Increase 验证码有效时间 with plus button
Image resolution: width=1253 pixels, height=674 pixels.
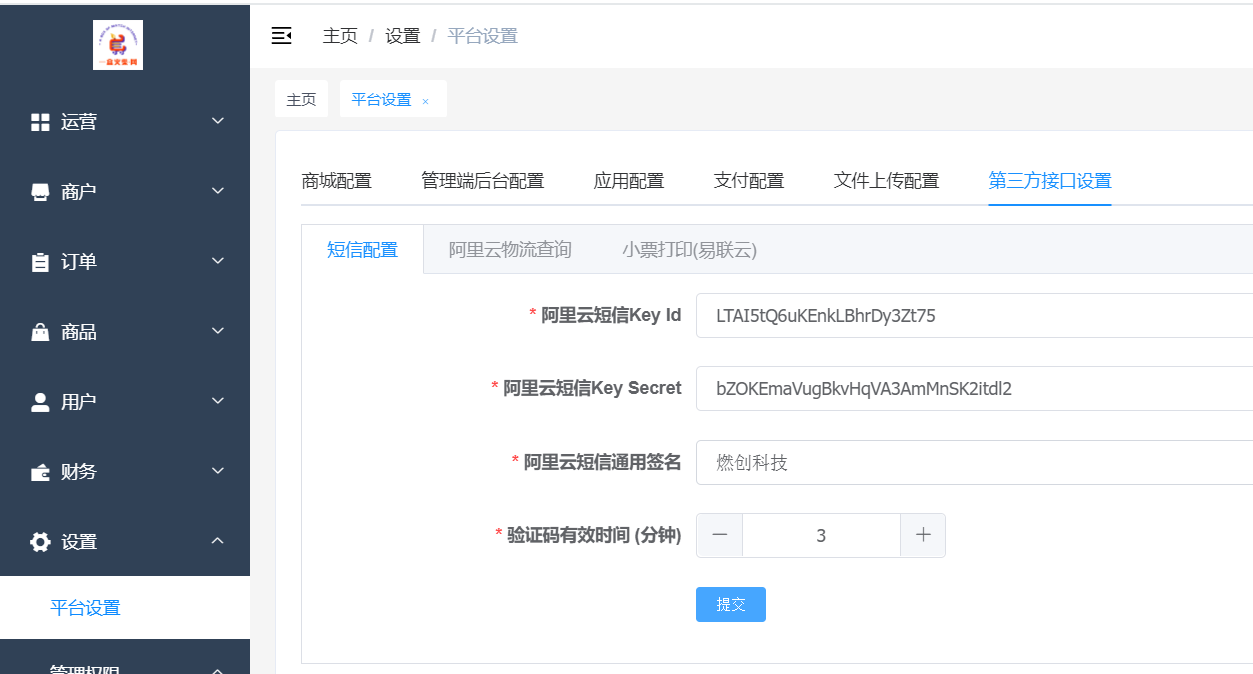(x=923, y=535)
